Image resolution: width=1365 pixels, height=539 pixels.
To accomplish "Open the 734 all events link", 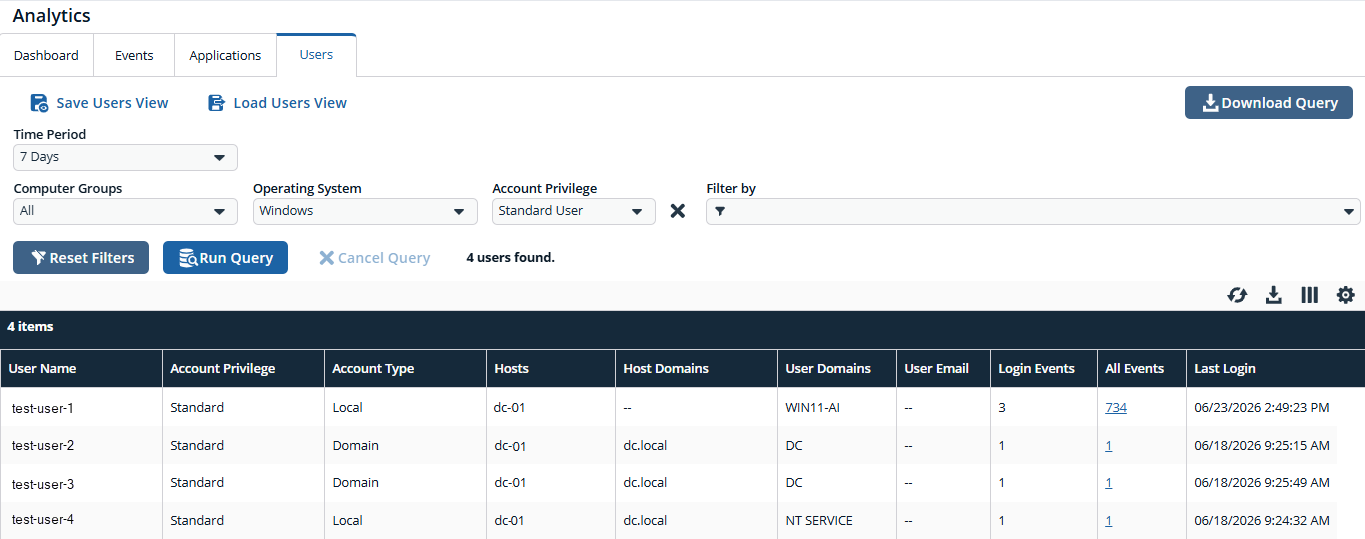I will tap(1116, 407).
